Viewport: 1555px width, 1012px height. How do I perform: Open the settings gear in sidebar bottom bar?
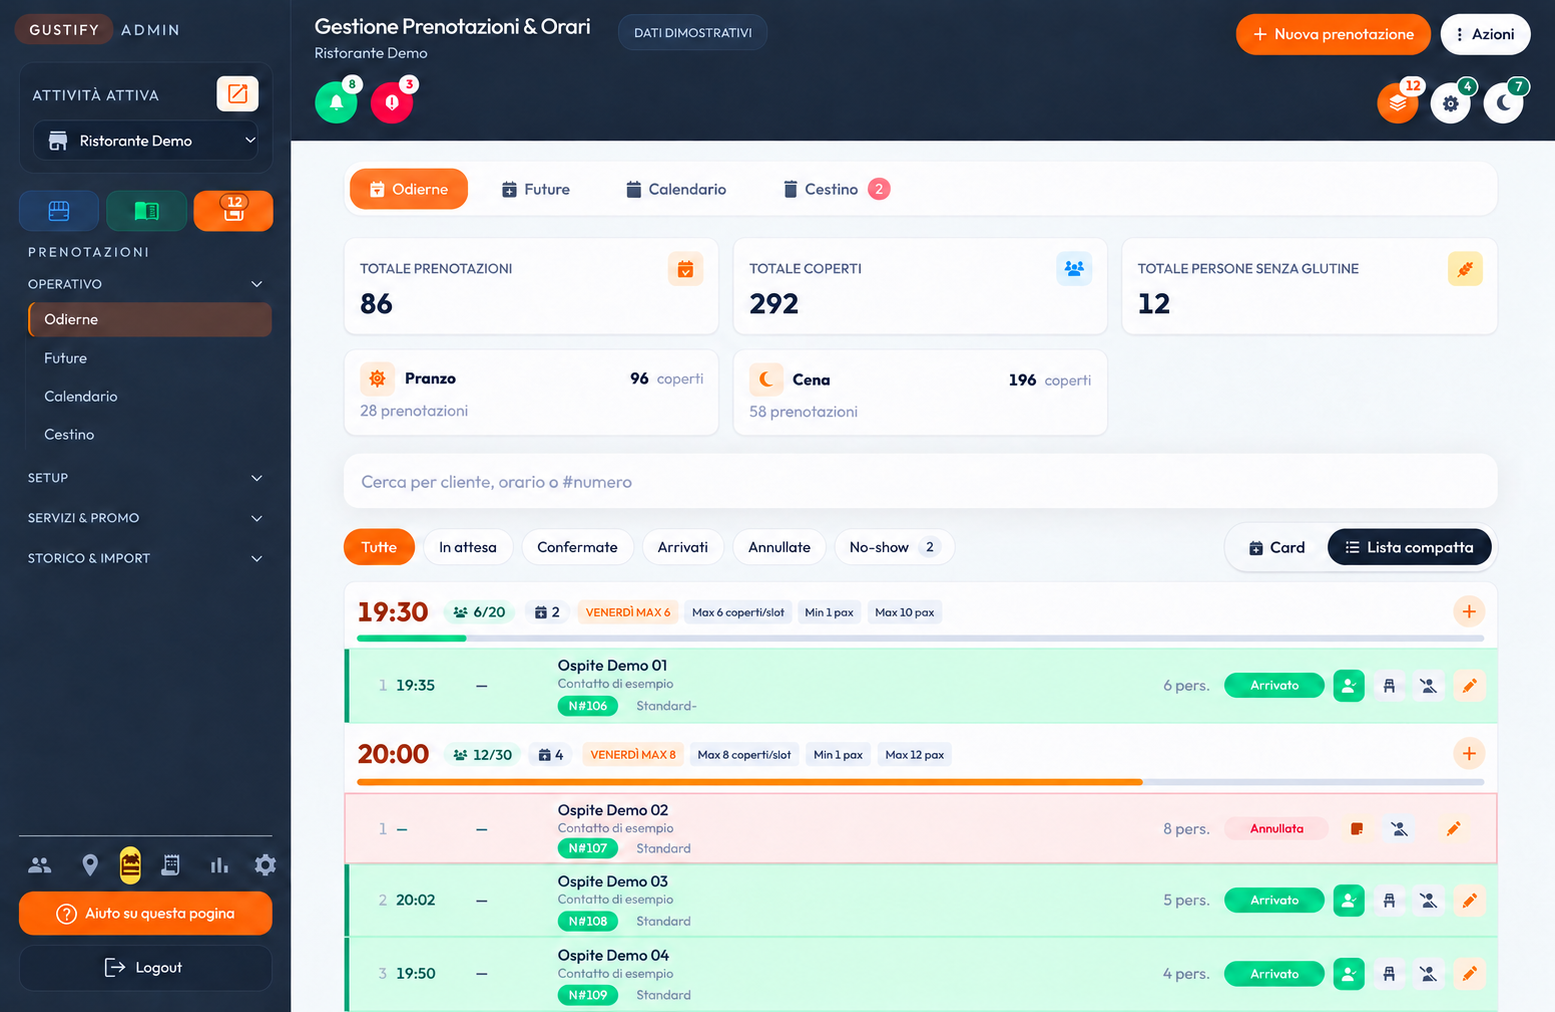265,865
